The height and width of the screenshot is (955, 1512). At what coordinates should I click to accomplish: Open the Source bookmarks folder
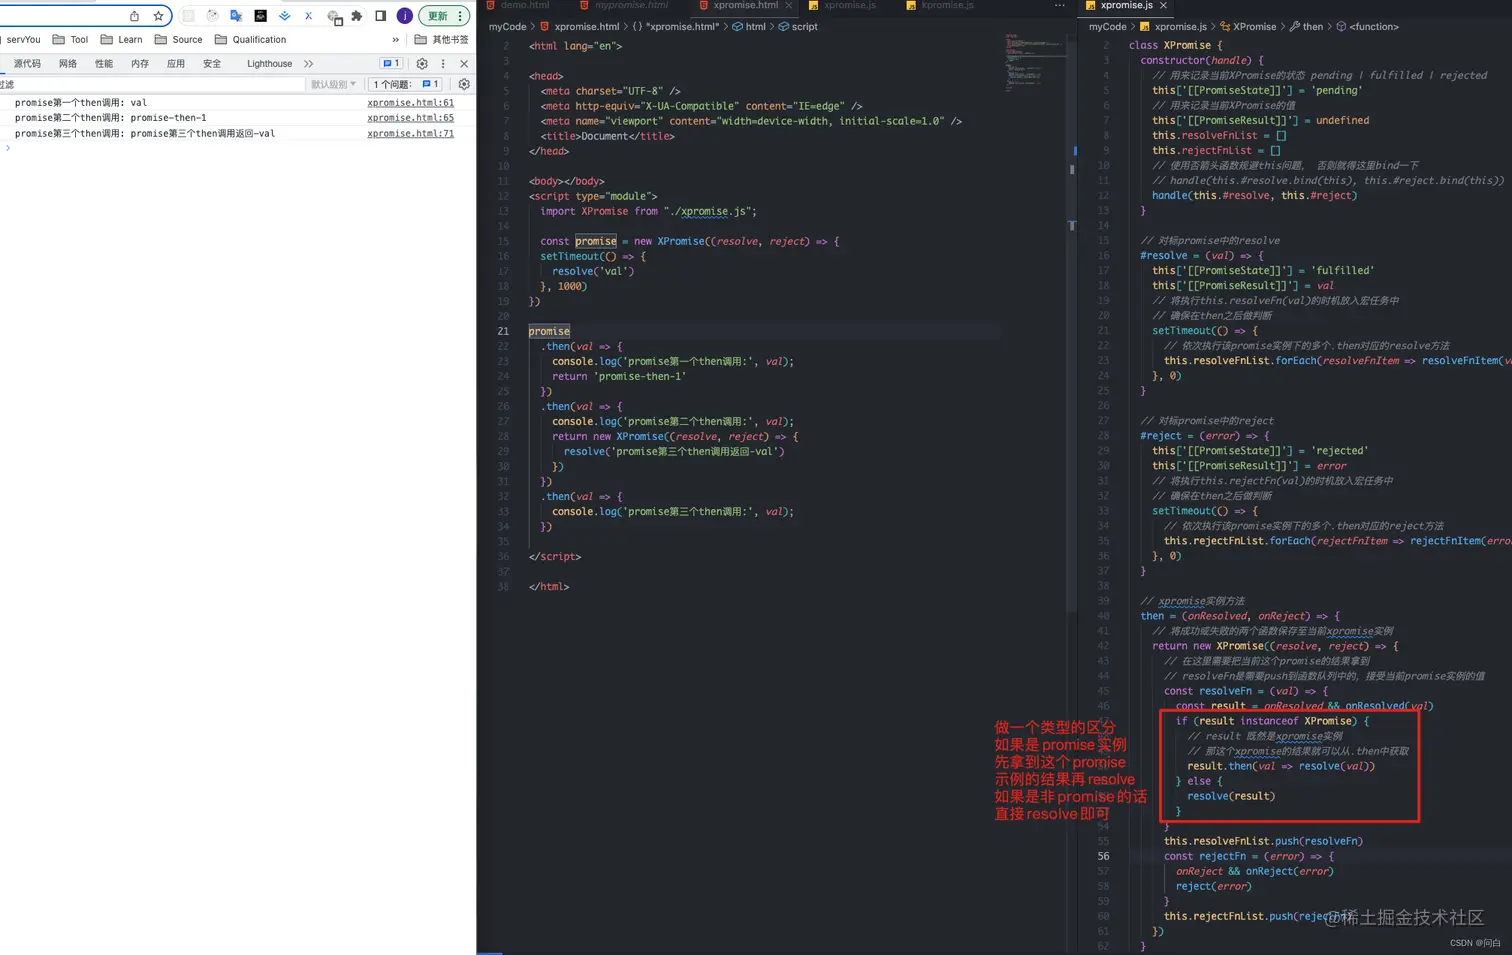point(178,40)
